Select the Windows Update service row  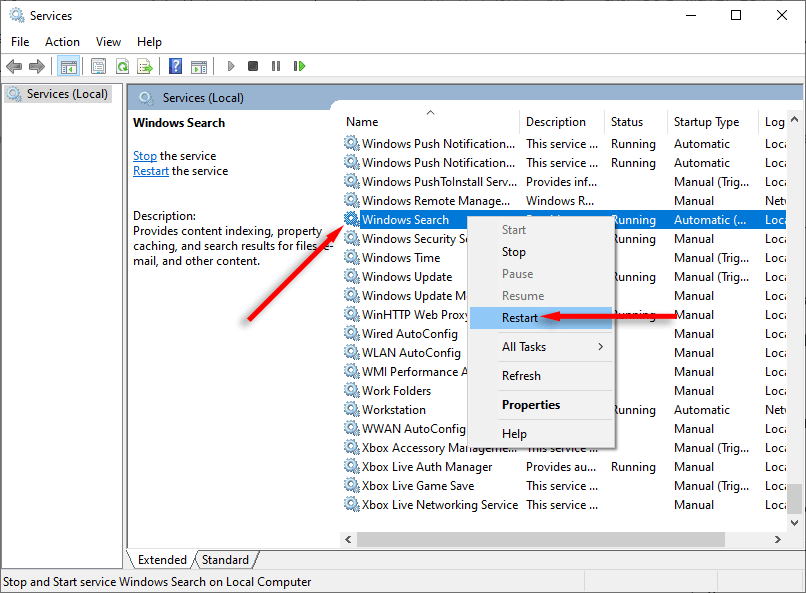[x=406, y=277]
